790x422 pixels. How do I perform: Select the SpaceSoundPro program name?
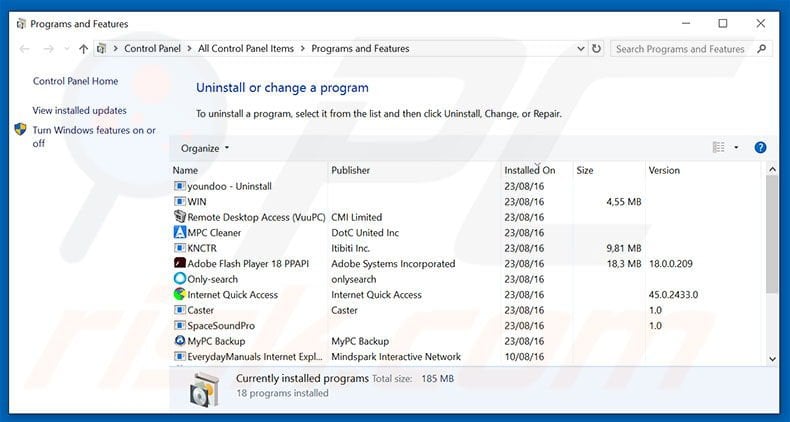pyautogui.click(x=221, y=326)
